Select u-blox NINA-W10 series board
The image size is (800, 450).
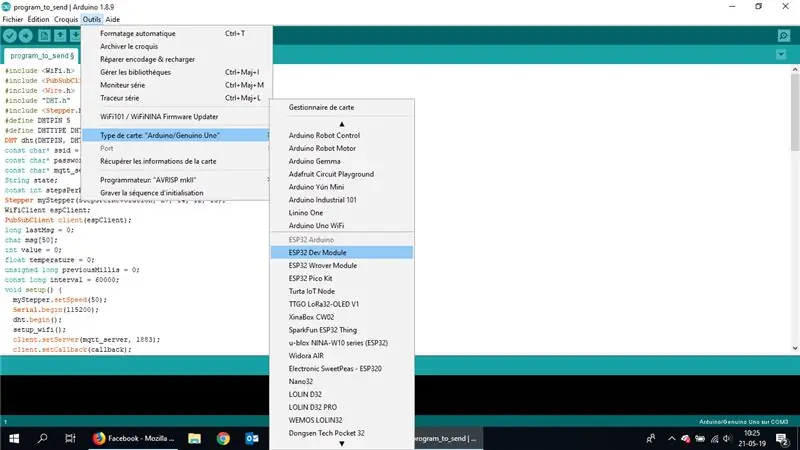pos(342,343)
